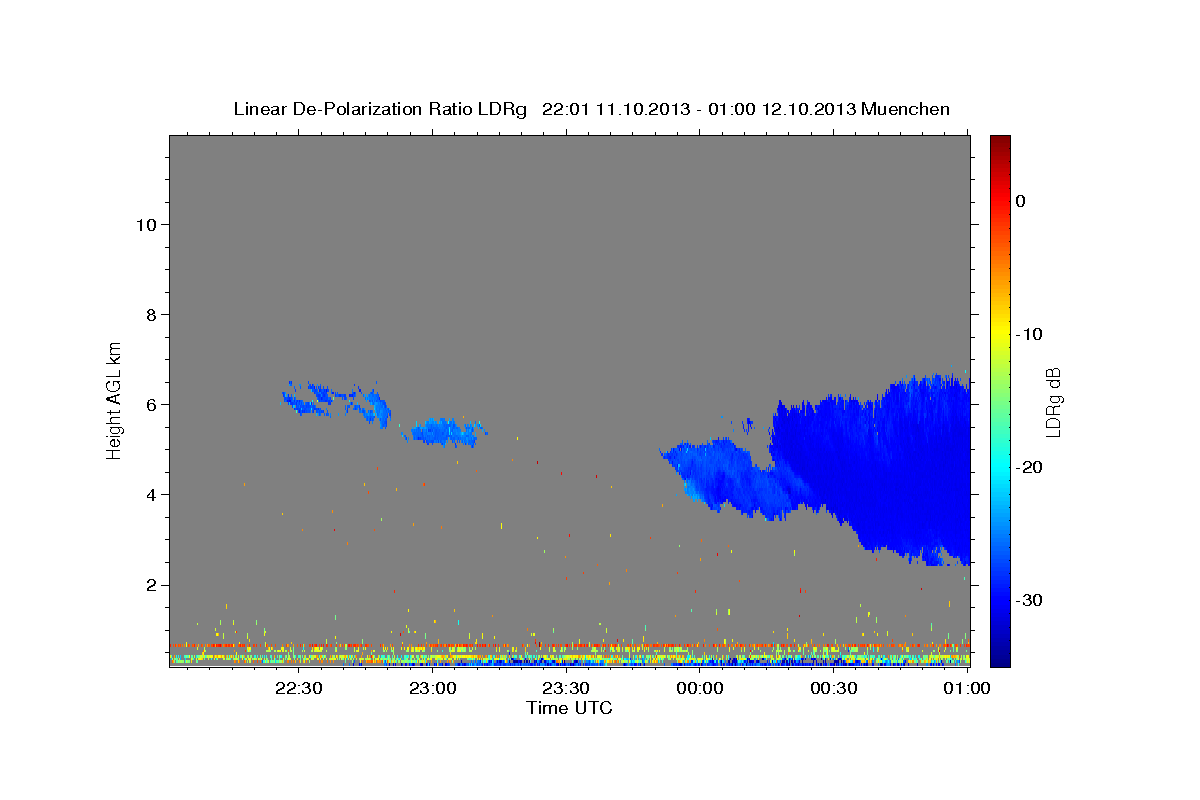Click the height tick label 8

(x=151, y=314)
